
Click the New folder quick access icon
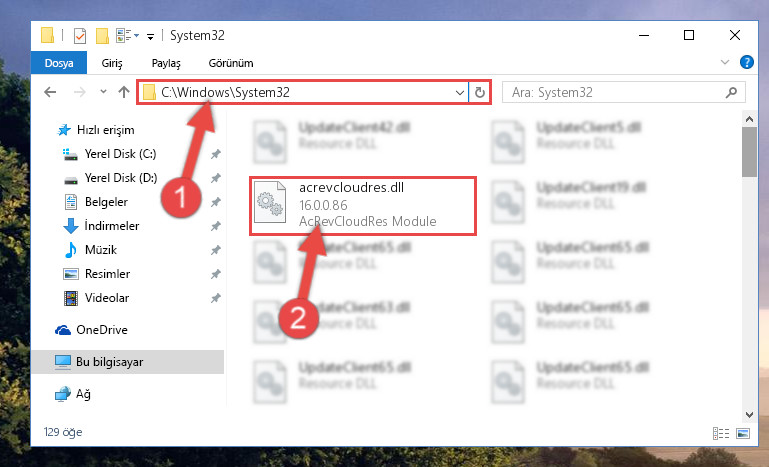pyautogui.click(x=102, y=36)
